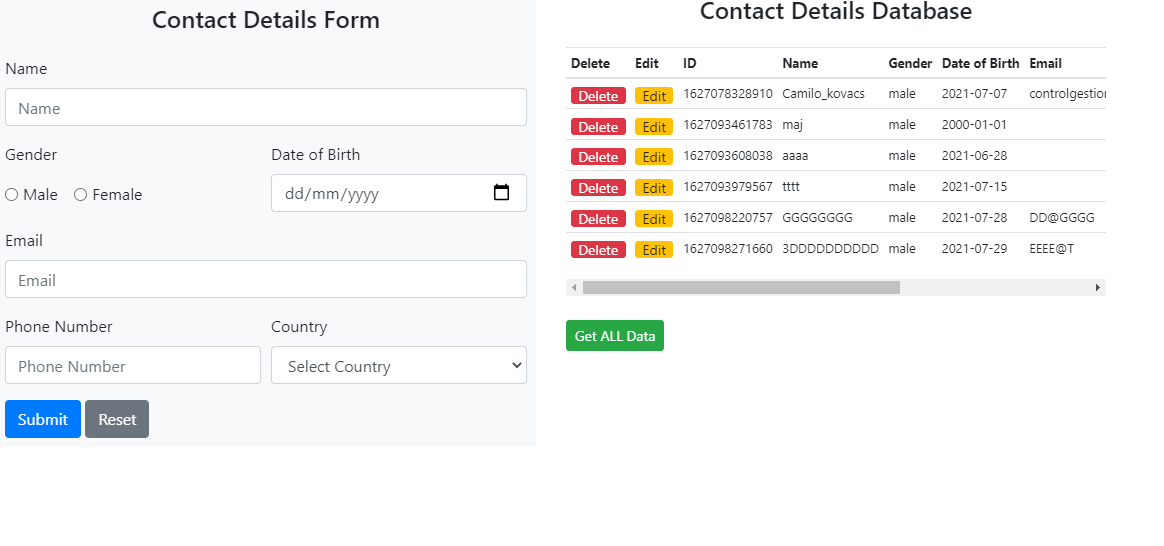The height and width of the screenshot is (546, 1164).
Task: Click the ID 1627093461783 cell
Action: pyautogui.click(x=728, y=125)
